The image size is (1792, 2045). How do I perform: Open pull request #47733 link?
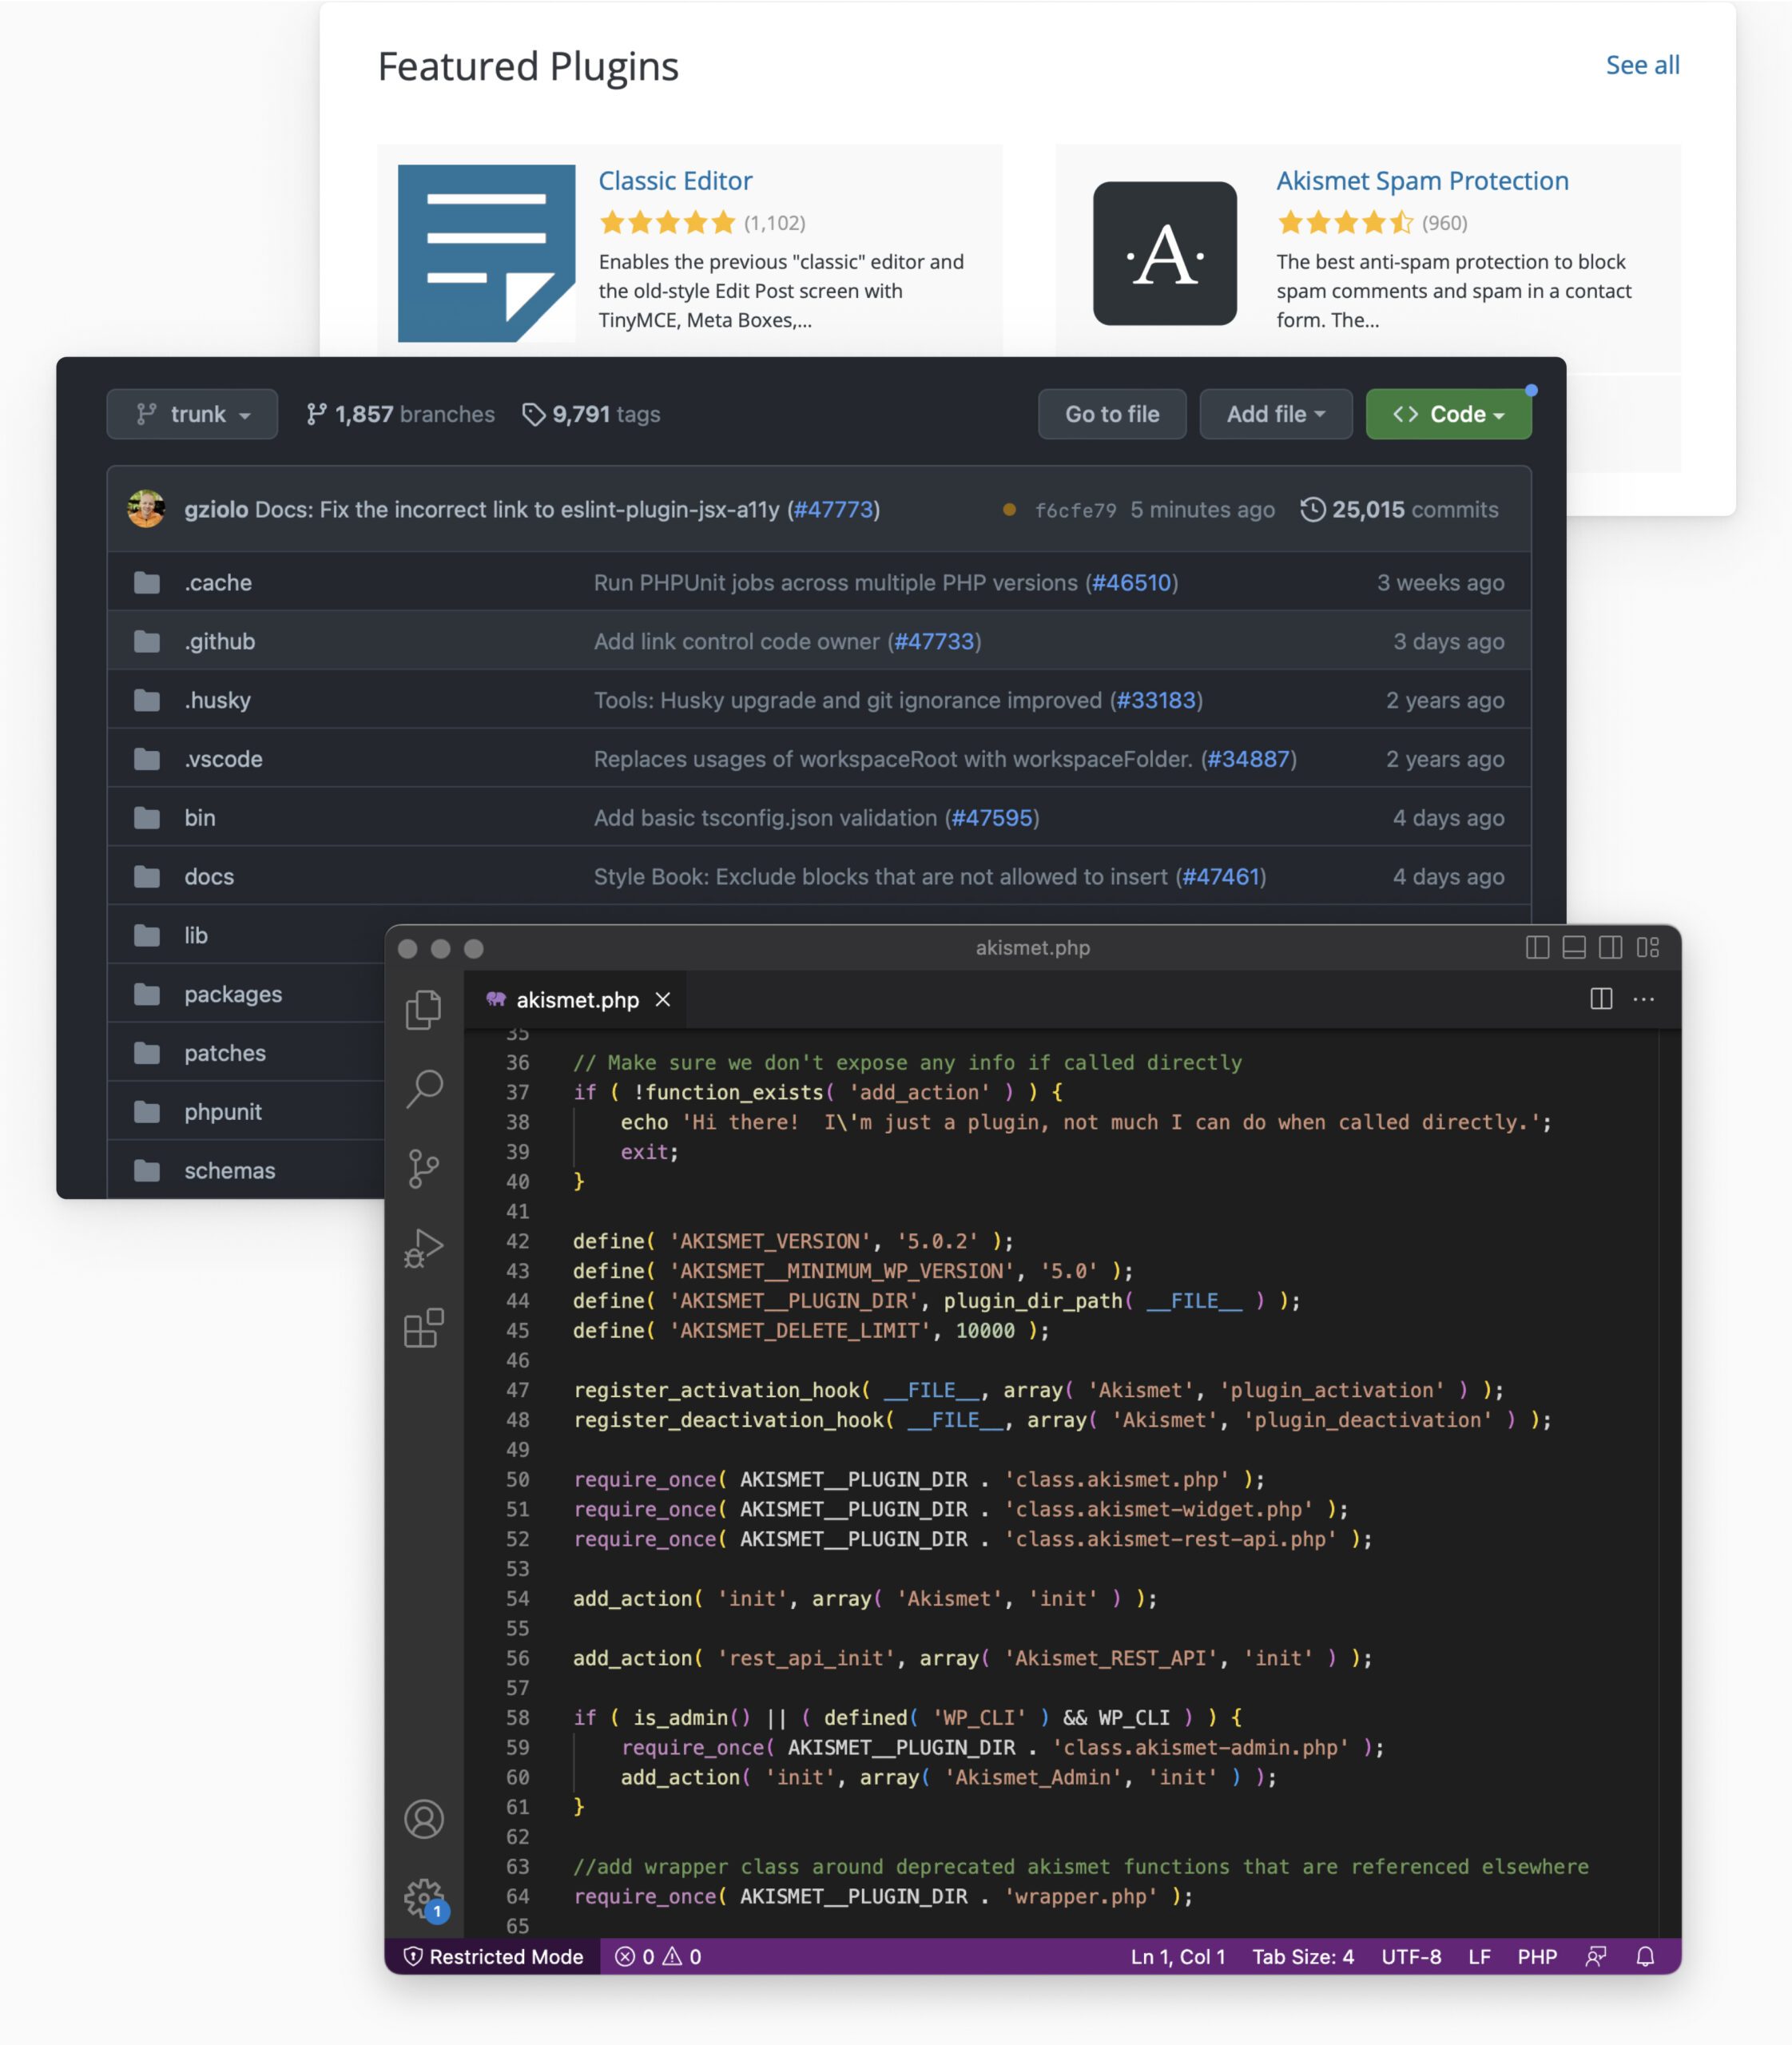click(x=934, y=641)
